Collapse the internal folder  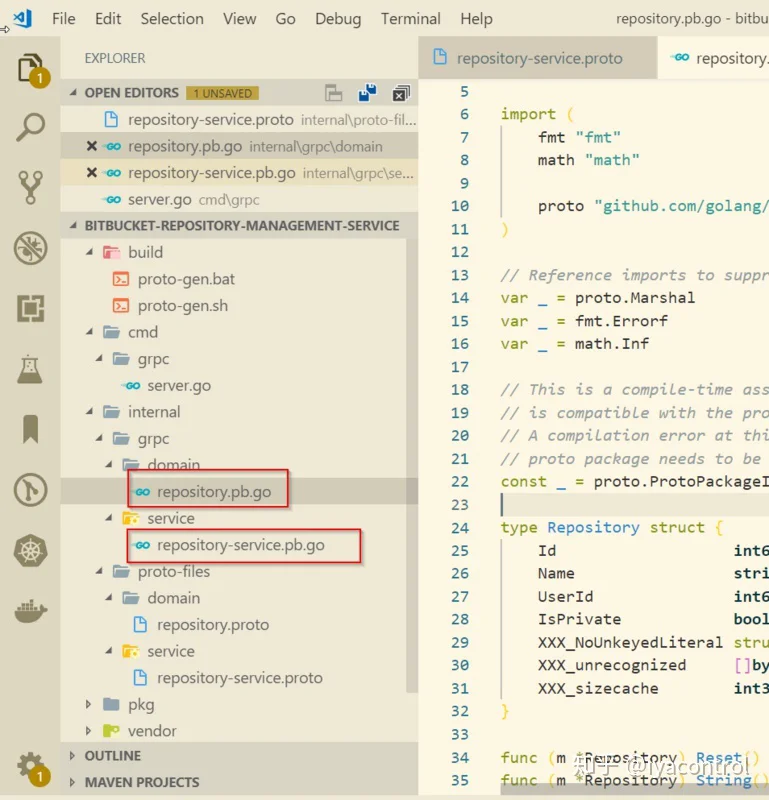point(90,412)
